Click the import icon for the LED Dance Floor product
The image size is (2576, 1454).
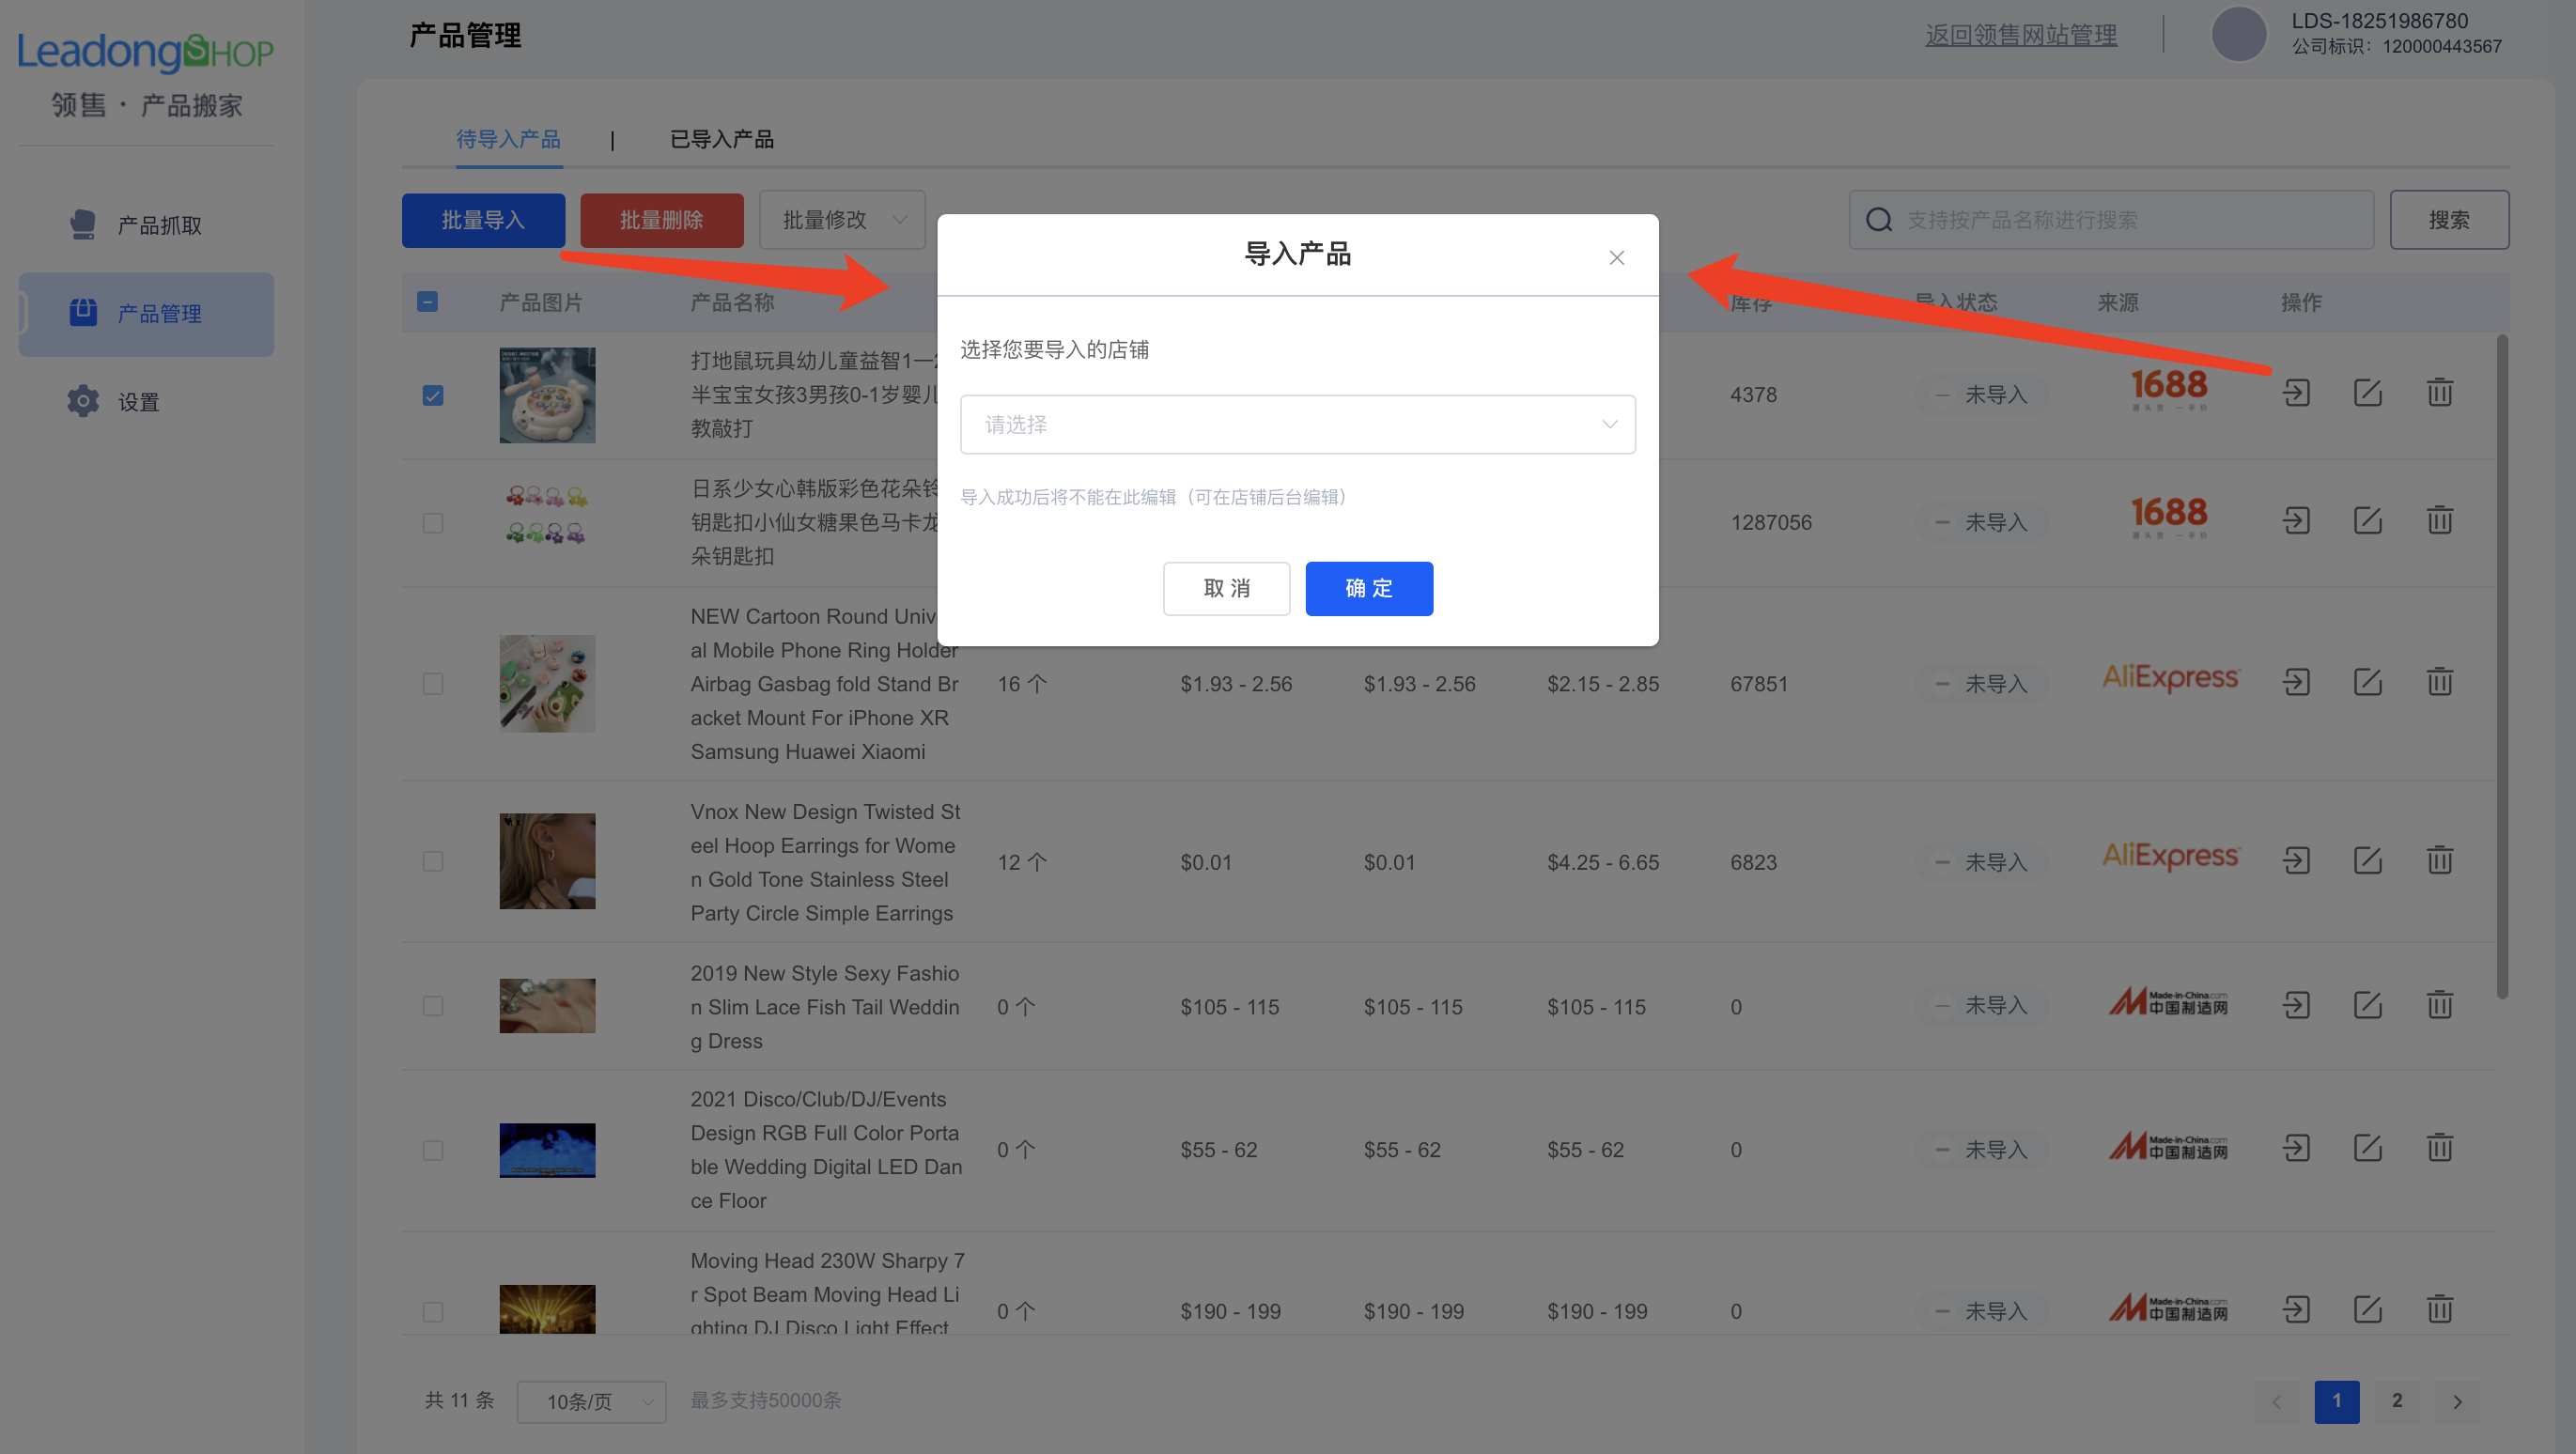coord(2295,1148)
